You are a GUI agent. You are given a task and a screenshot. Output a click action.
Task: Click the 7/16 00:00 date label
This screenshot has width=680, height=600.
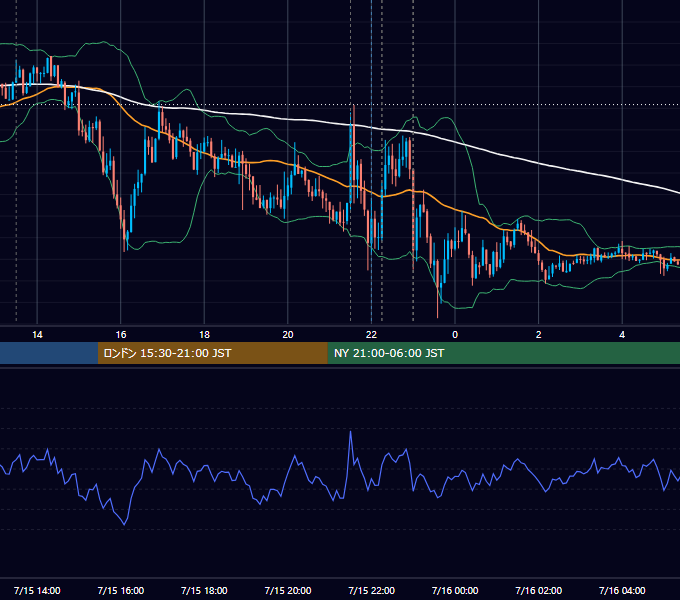click(x=455, y=590)
